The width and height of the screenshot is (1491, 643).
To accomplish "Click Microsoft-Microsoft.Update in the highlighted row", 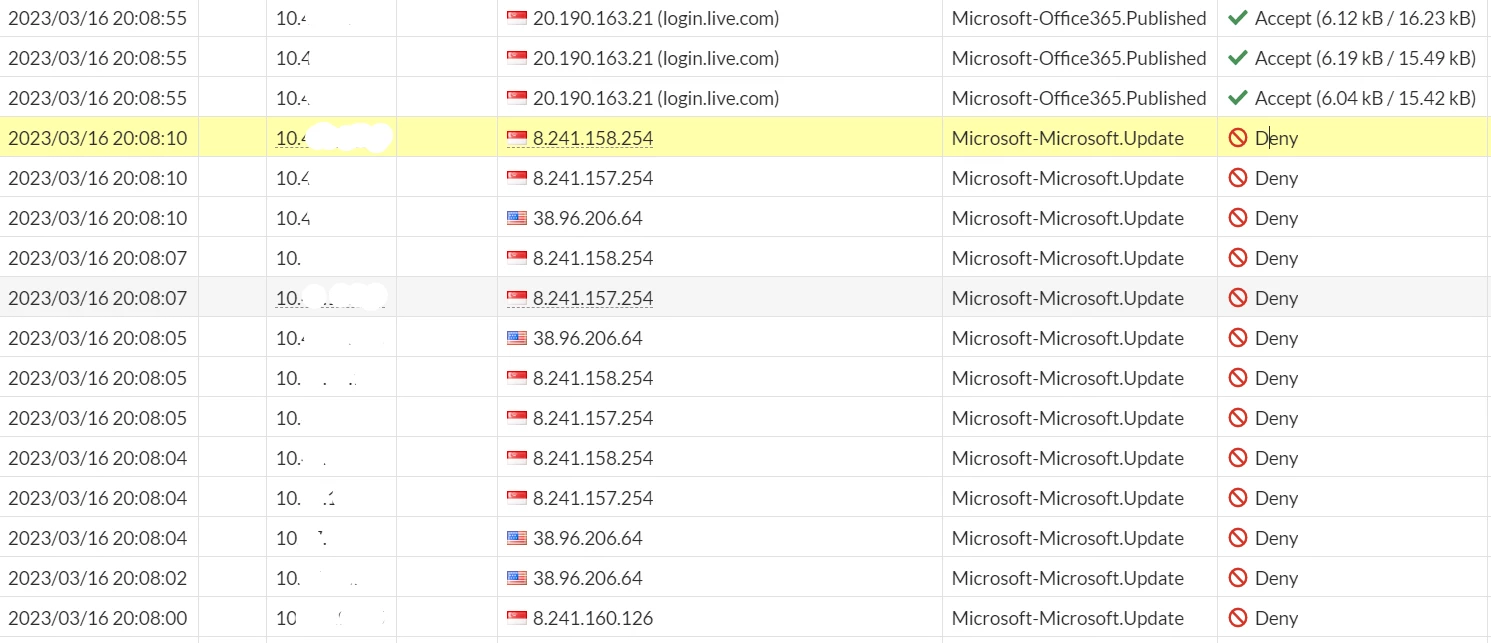I will tap(1068, 138).
